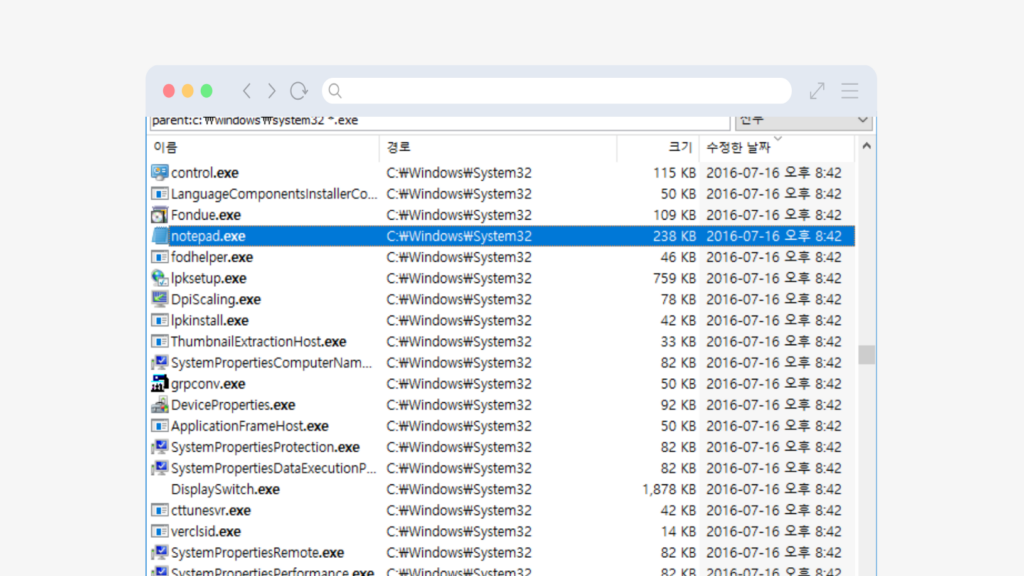This screenshot has height=576, width=1024.
Task: Click the 경로 column header
Action: 397,147
